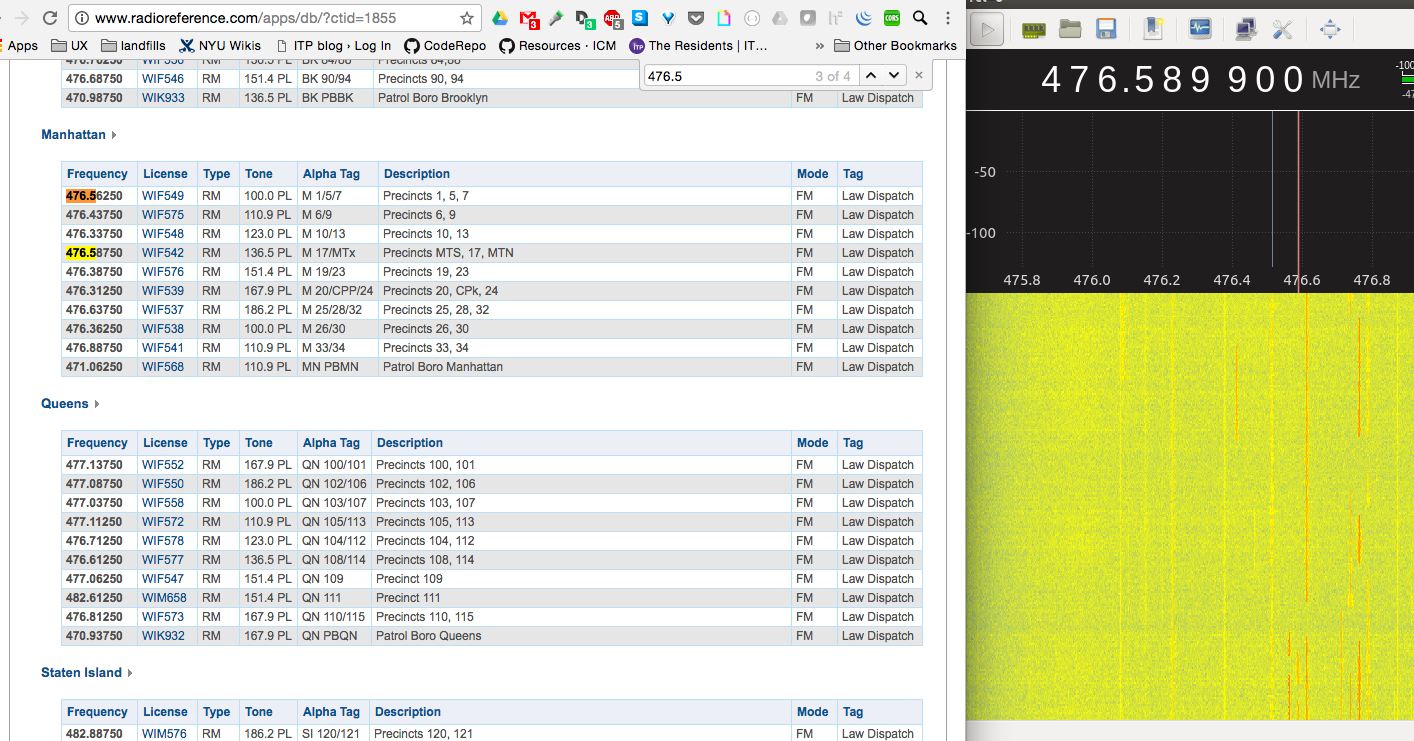Open I/O device configuration card icon
The height and width of the screenshot is (741, 1414).
click(1034, 29)
